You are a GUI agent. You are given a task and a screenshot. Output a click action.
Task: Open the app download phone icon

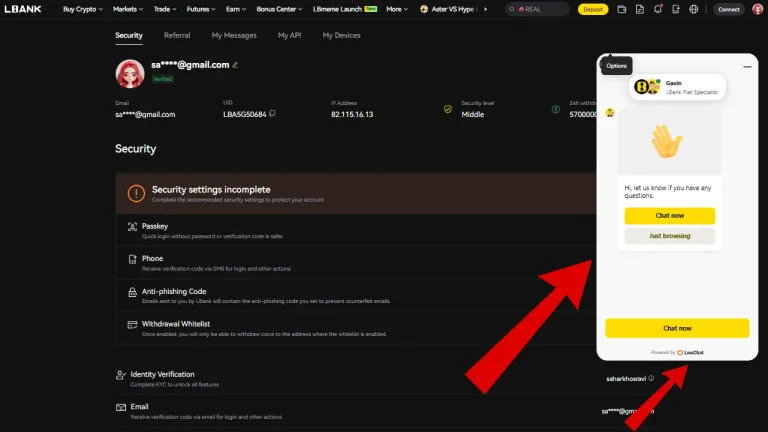[675, 9]
